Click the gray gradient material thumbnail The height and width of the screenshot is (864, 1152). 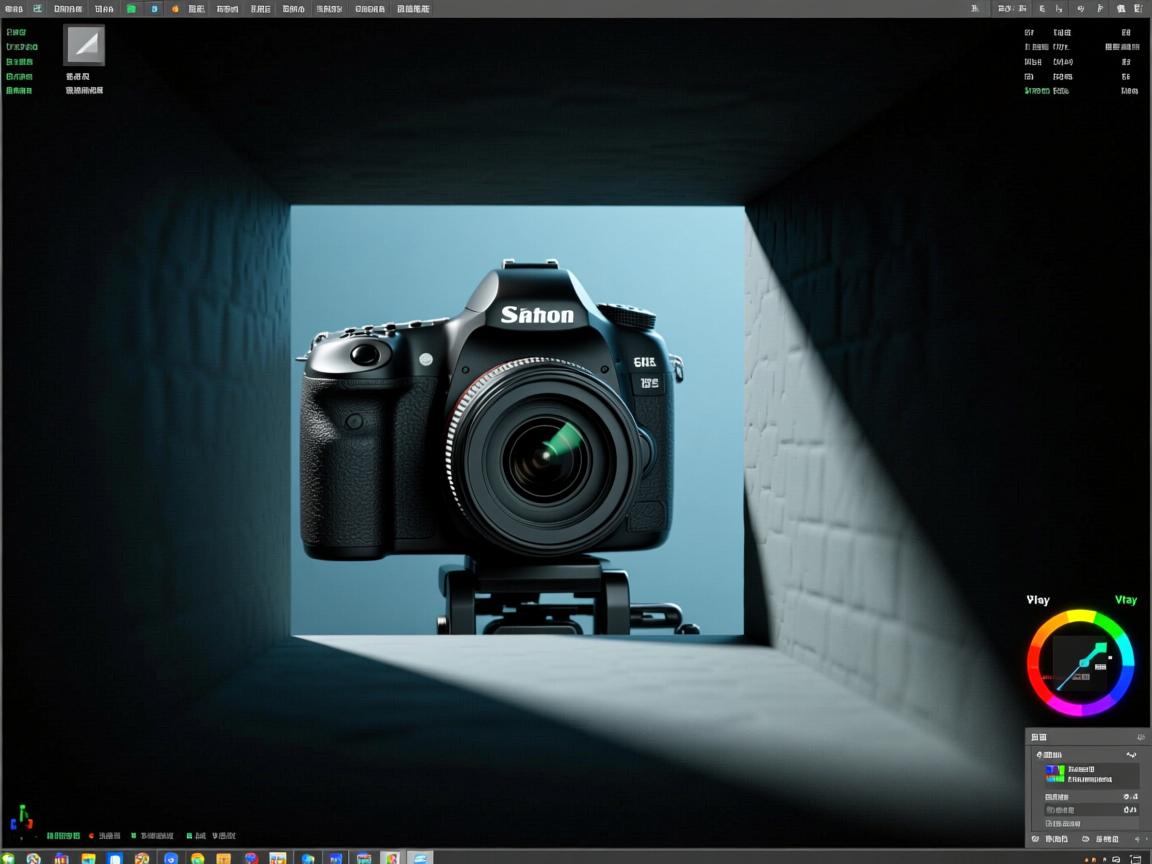84,45
